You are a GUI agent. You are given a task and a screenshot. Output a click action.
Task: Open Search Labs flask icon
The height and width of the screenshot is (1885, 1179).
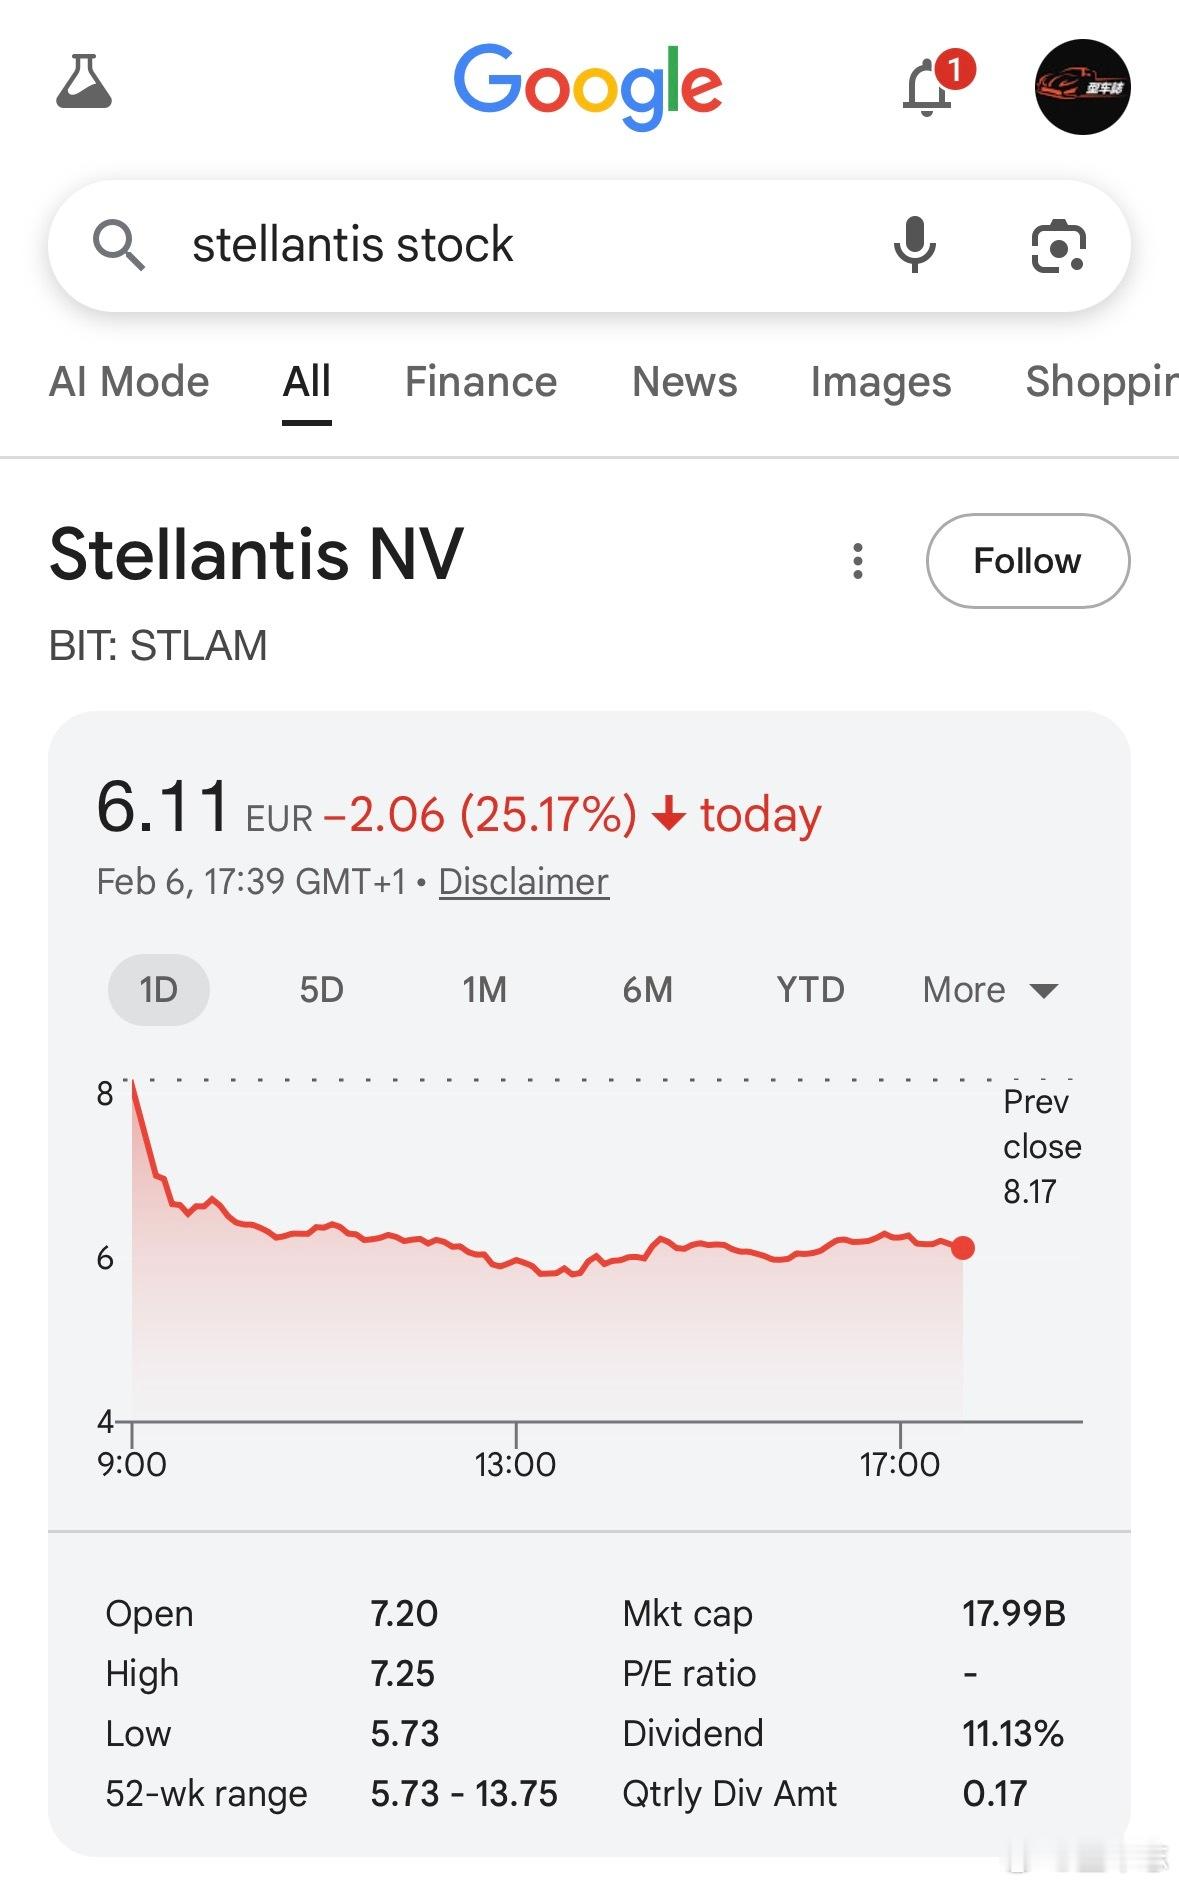tap(84, 83)
